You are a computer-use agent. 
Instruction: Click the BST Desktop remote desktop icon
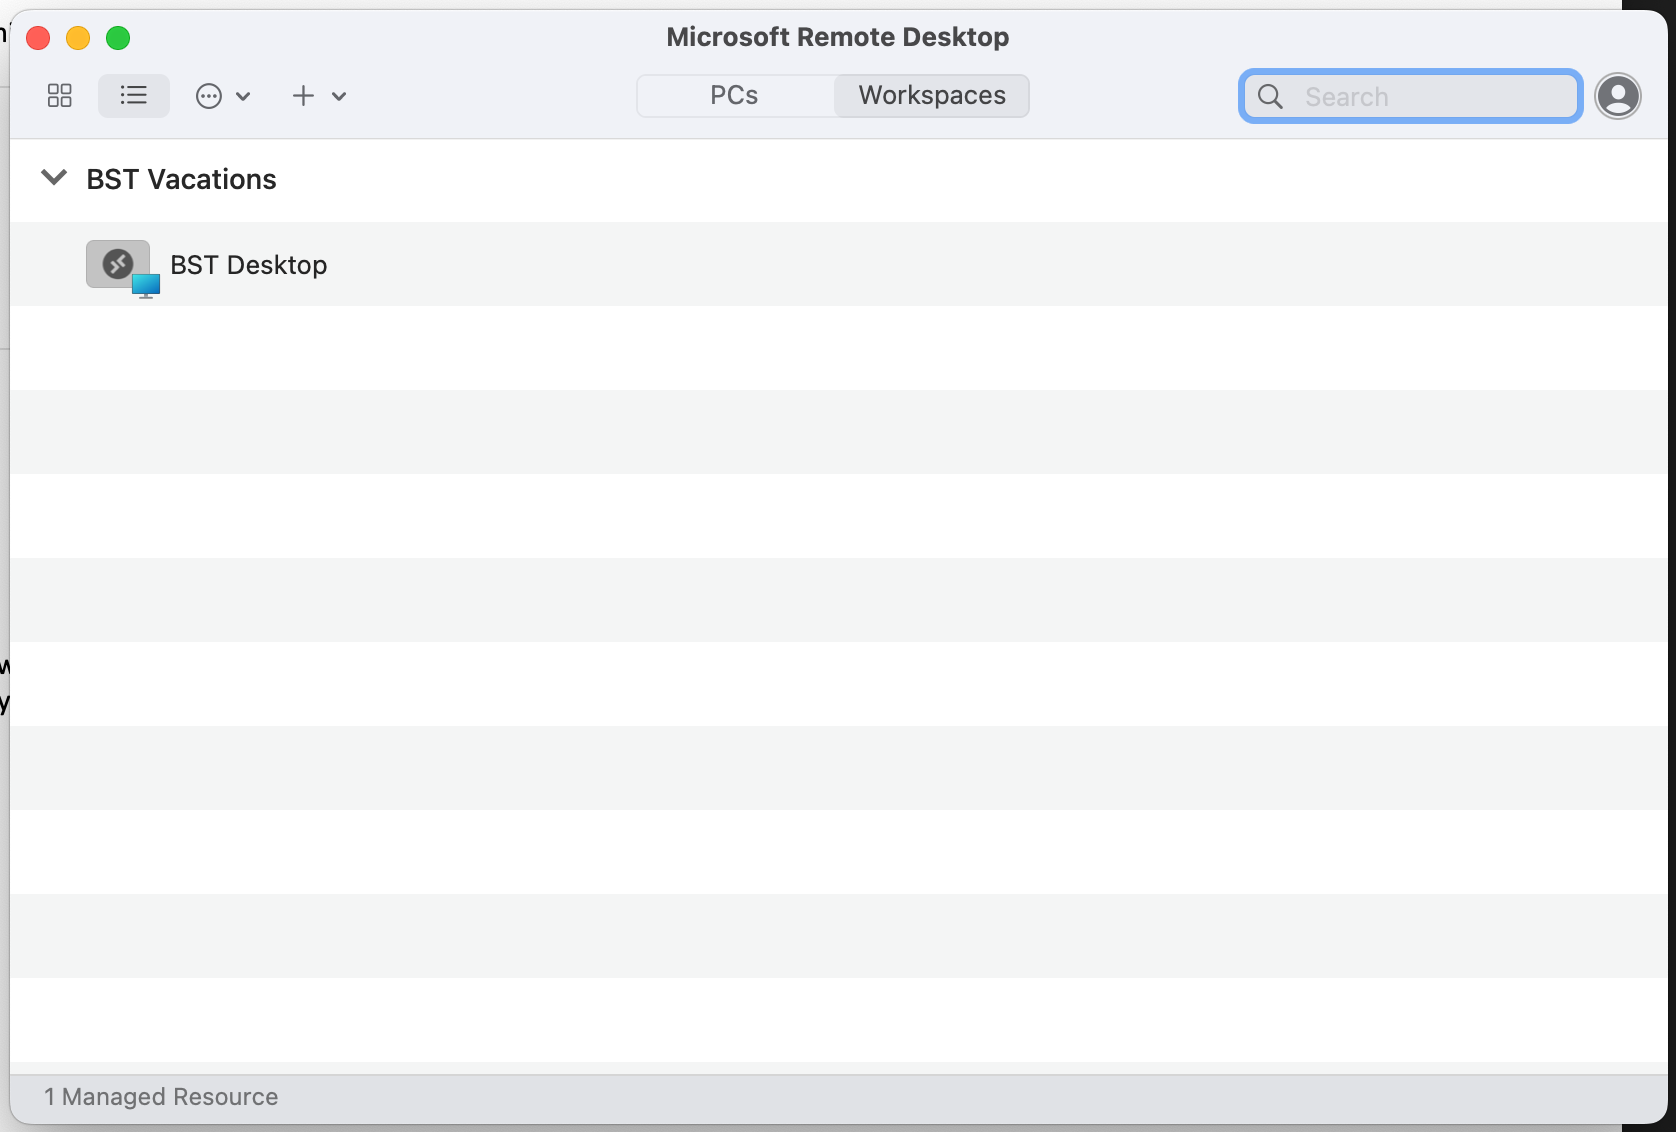coord(121,266)
